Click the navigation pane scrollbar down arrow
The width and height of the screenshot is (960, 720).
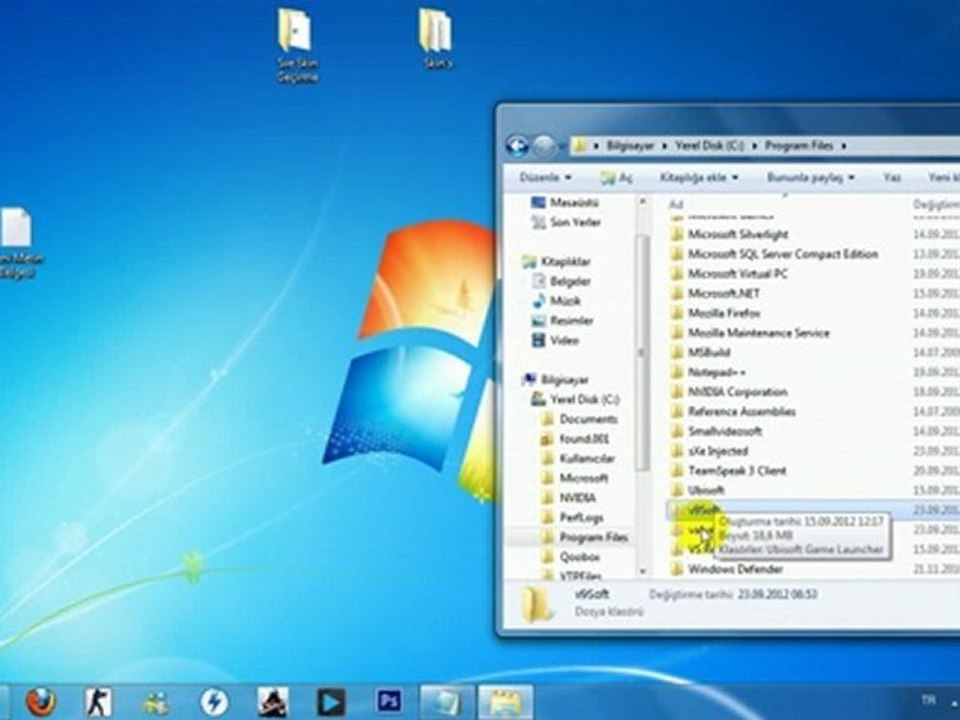(642, 571)
